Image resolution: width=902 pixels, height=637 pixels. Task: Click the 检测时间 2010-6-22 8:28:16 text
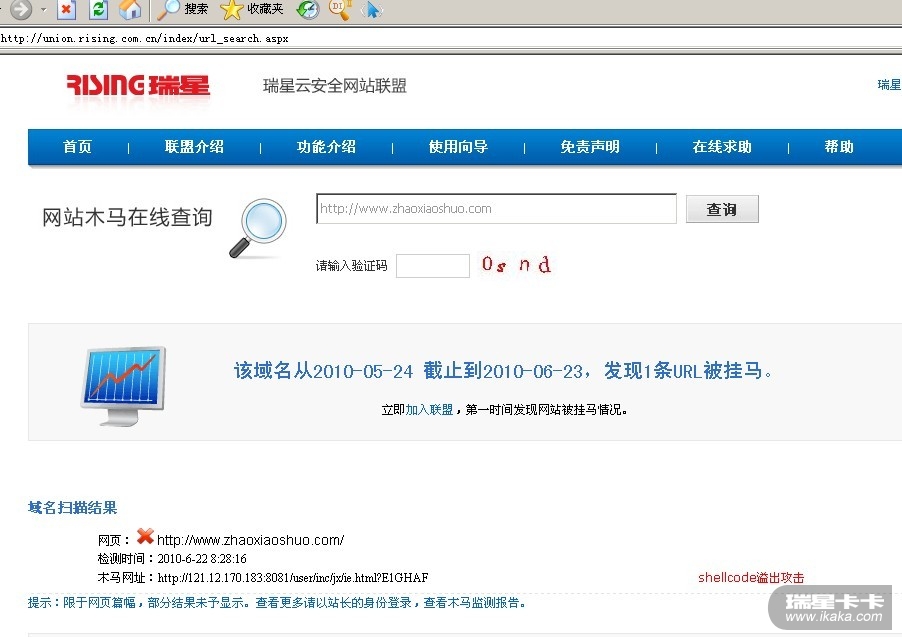(x=172, y=559)
